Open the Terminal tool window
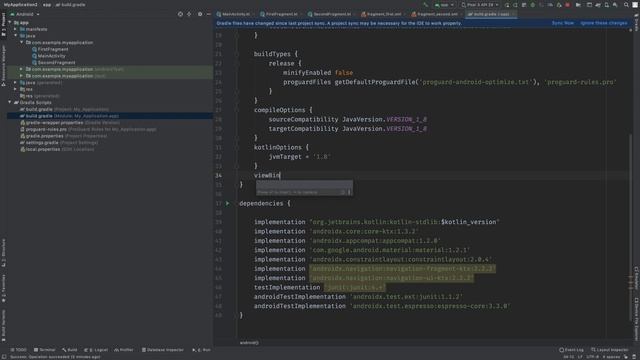Viewport: 640px width, 360px height. [44, 350]
